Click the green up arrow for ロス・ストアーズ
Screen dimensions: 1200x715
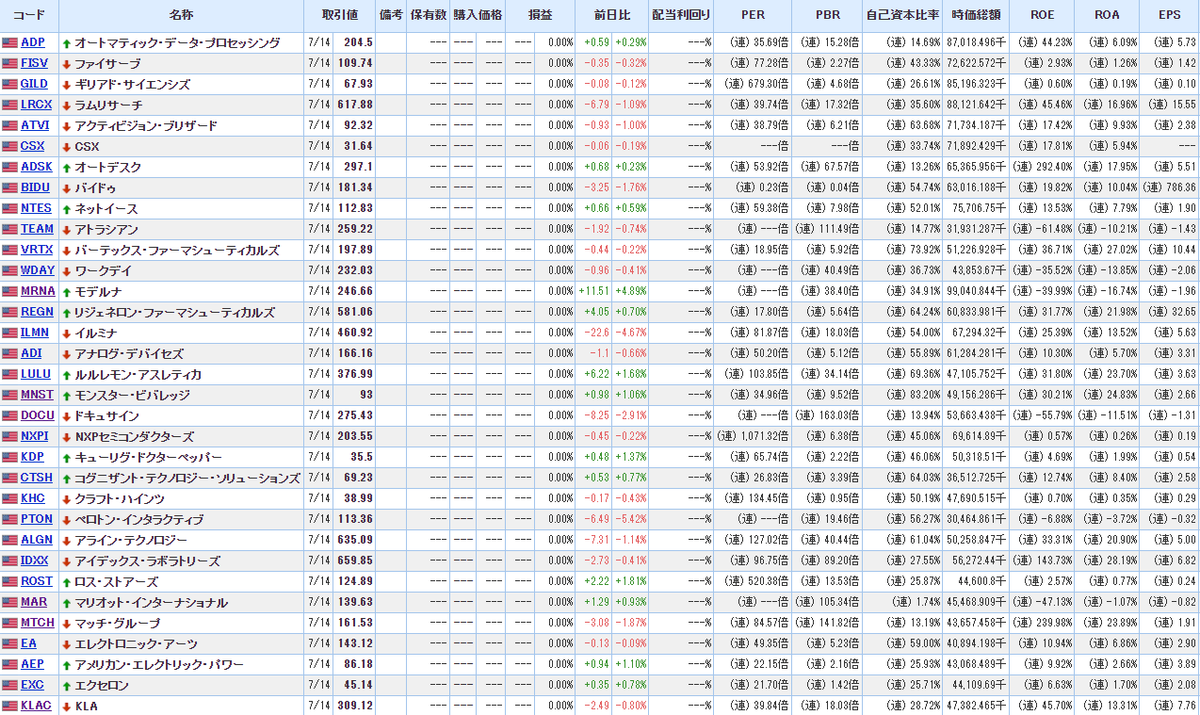tap(66, 582)
